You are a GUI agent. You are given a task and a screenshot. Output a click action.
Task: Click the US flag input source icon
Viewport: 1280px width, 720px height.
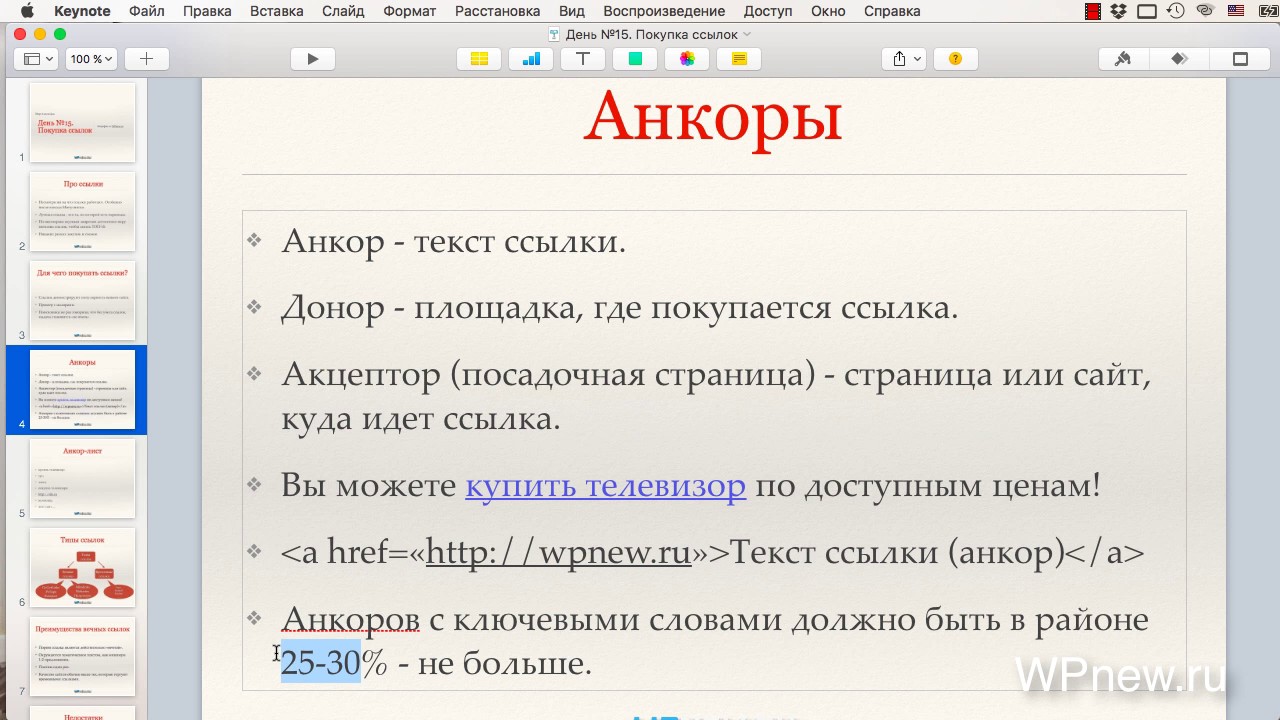1236,11
